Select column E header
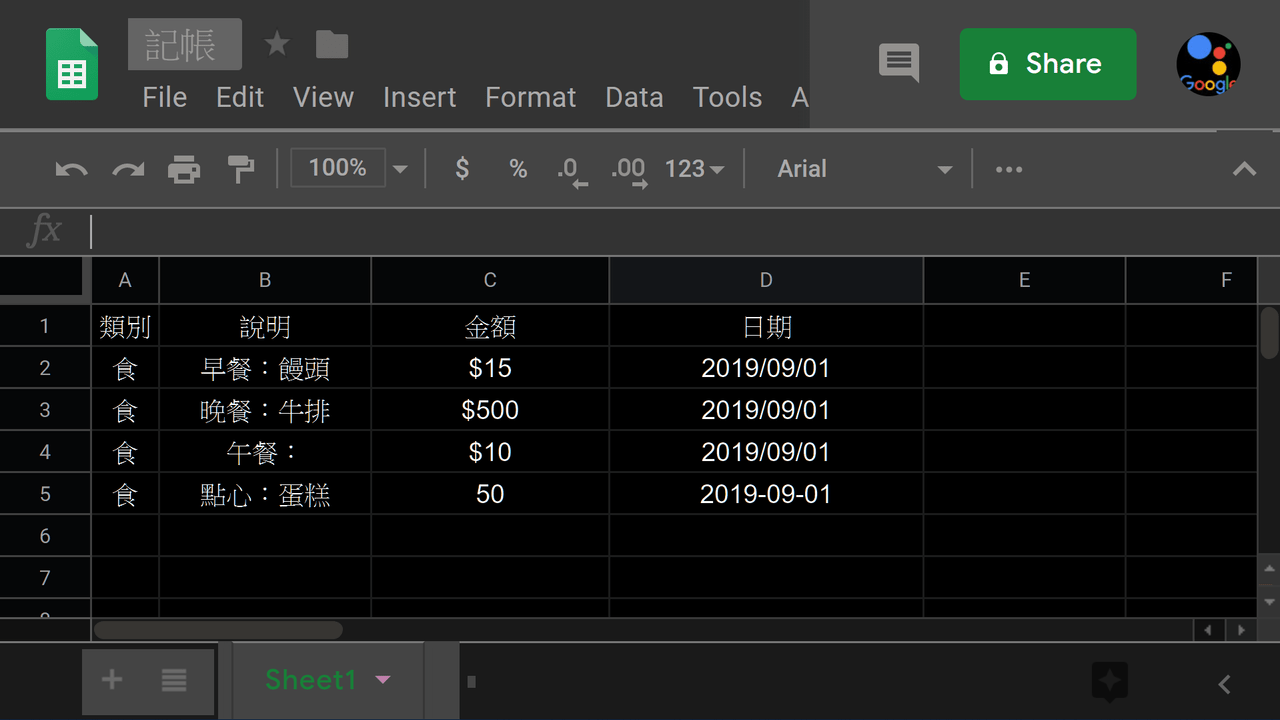 coord(1024,280)
